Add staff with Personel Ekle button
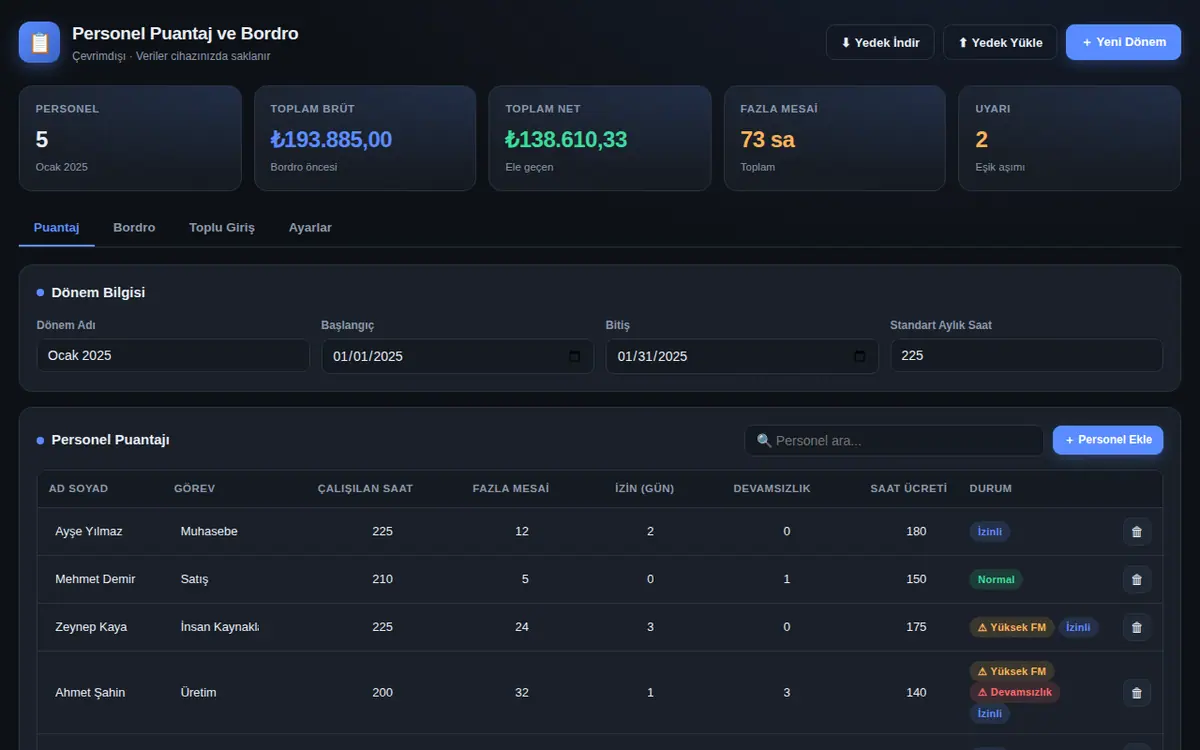 tap(1108, 440)
